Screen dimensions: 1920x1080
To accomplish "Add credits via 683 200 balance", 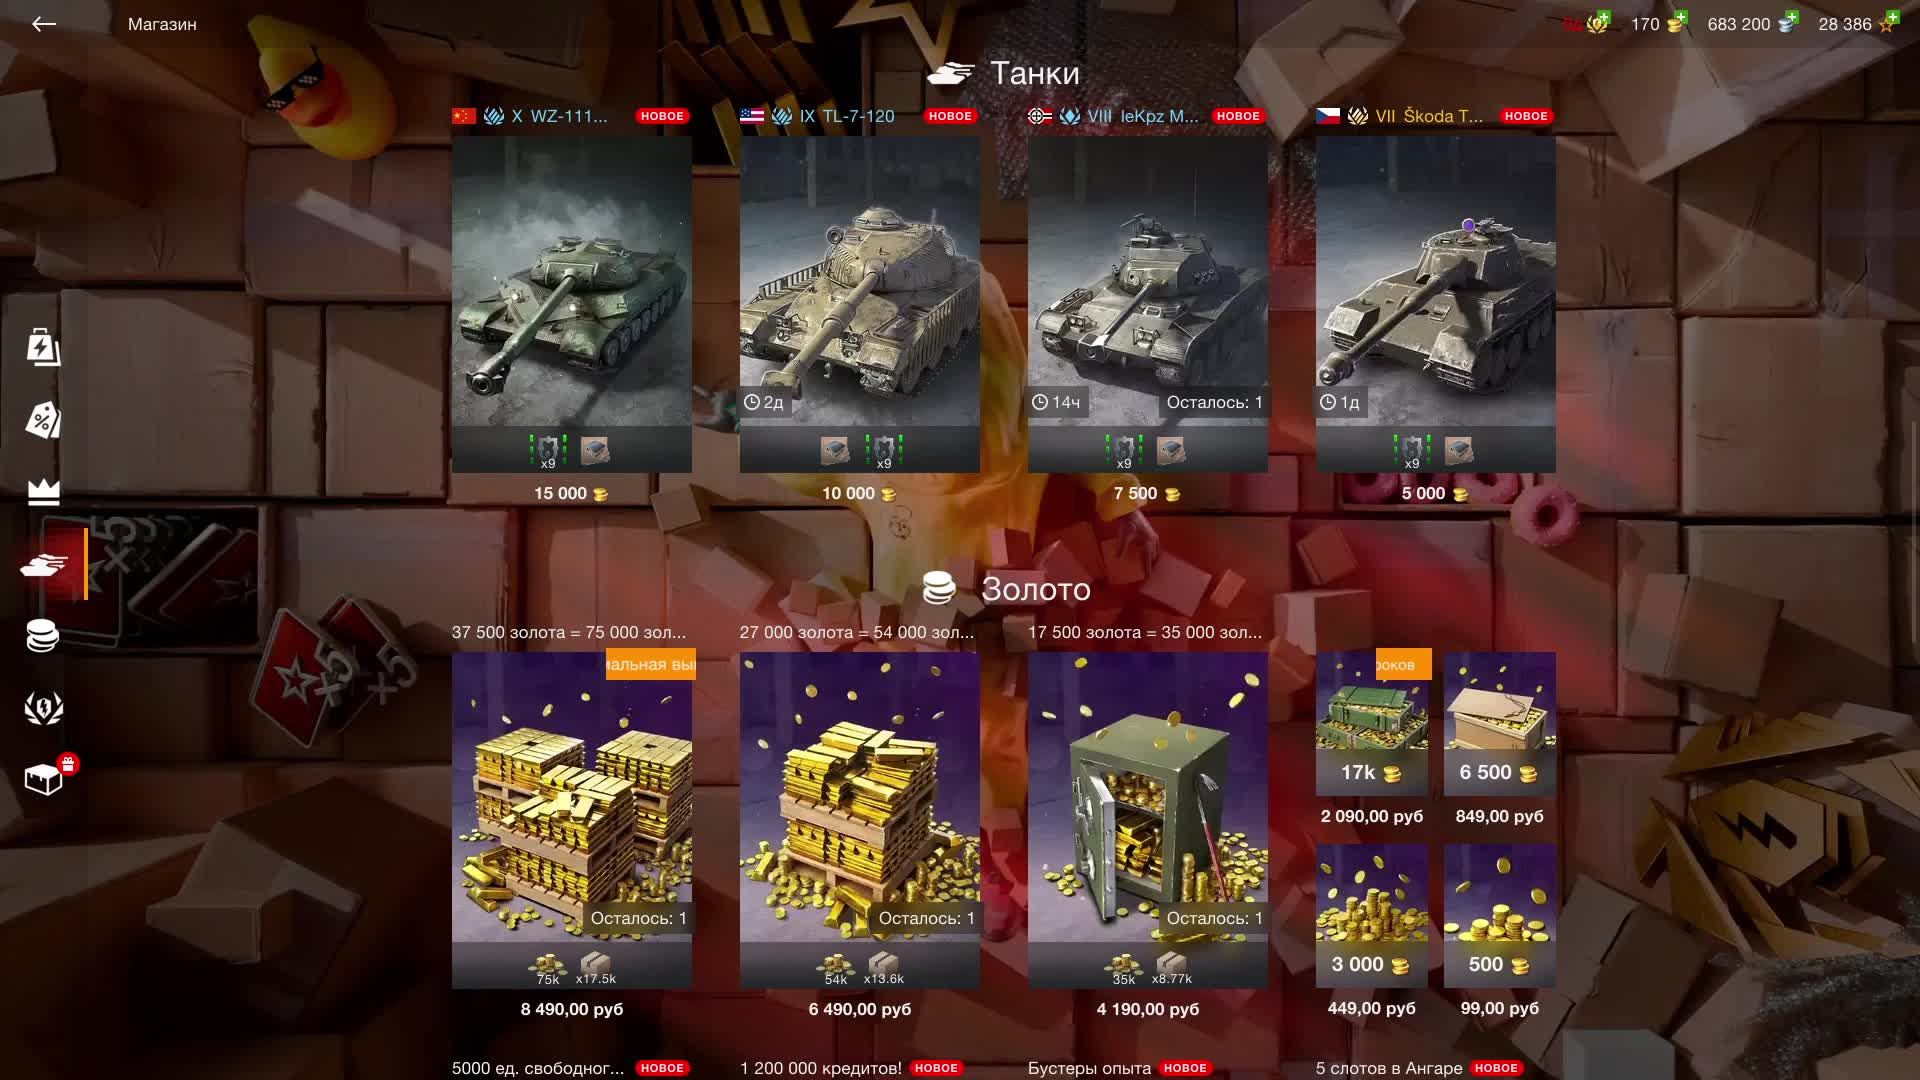I will [x=1752, y=23].
